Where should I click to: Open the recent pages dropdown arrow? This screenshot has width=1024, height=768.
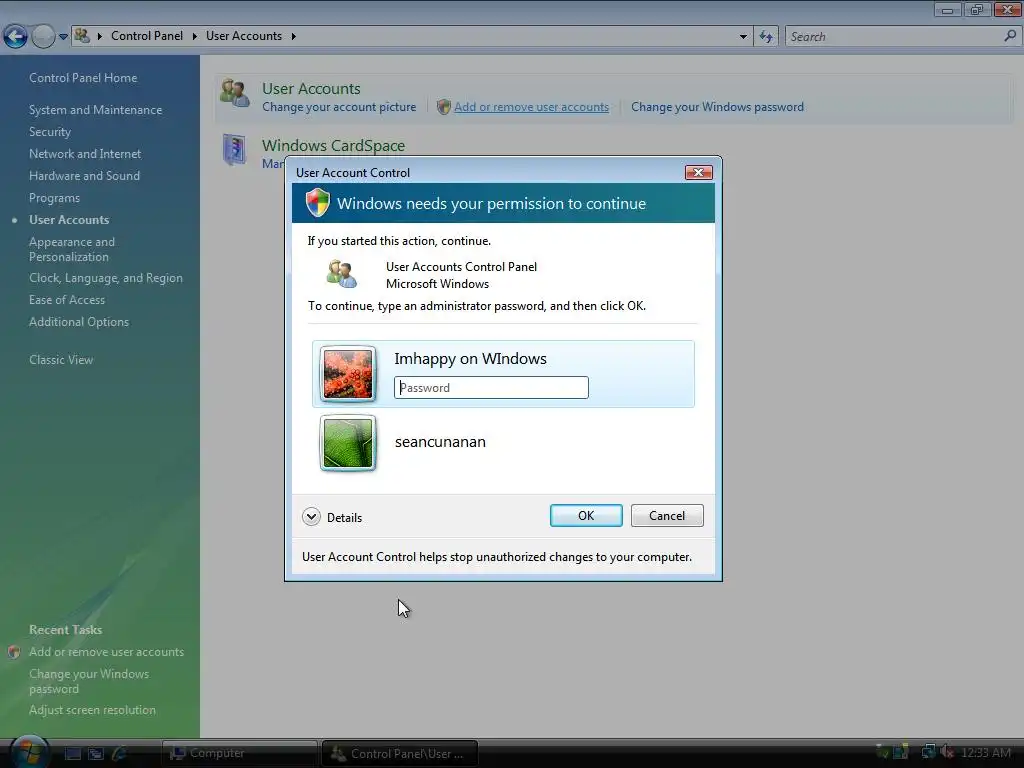pyautogui.click(x=63, y=37)
